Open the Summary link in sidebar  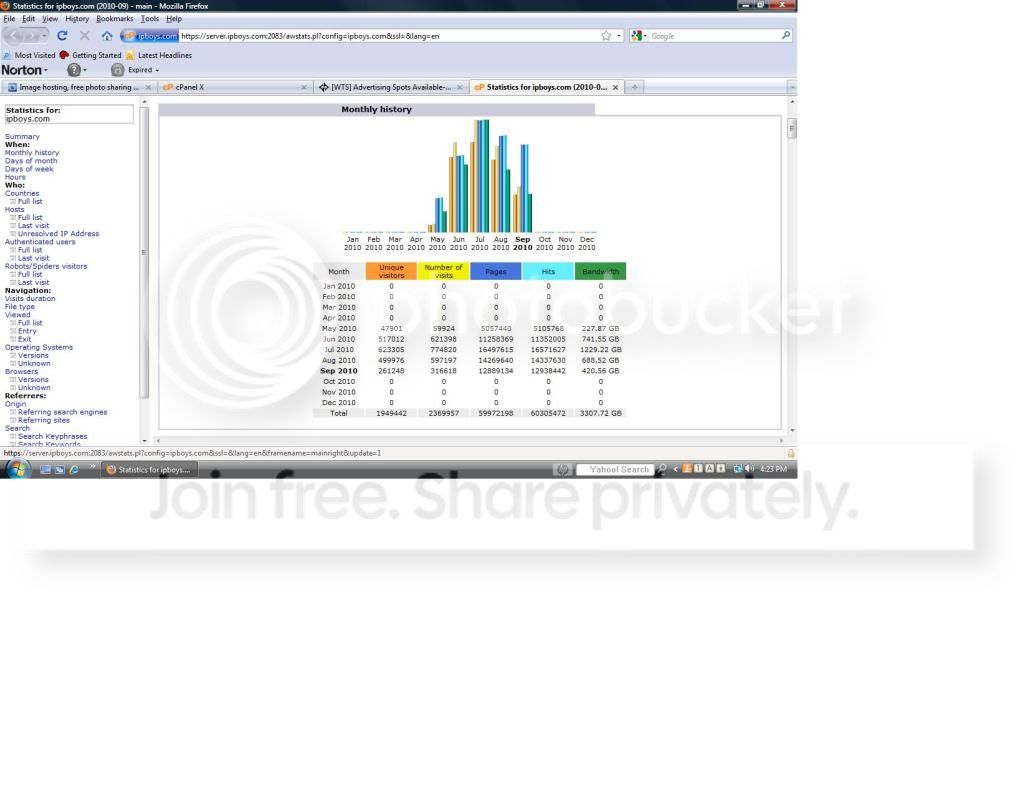coord(22,136)
